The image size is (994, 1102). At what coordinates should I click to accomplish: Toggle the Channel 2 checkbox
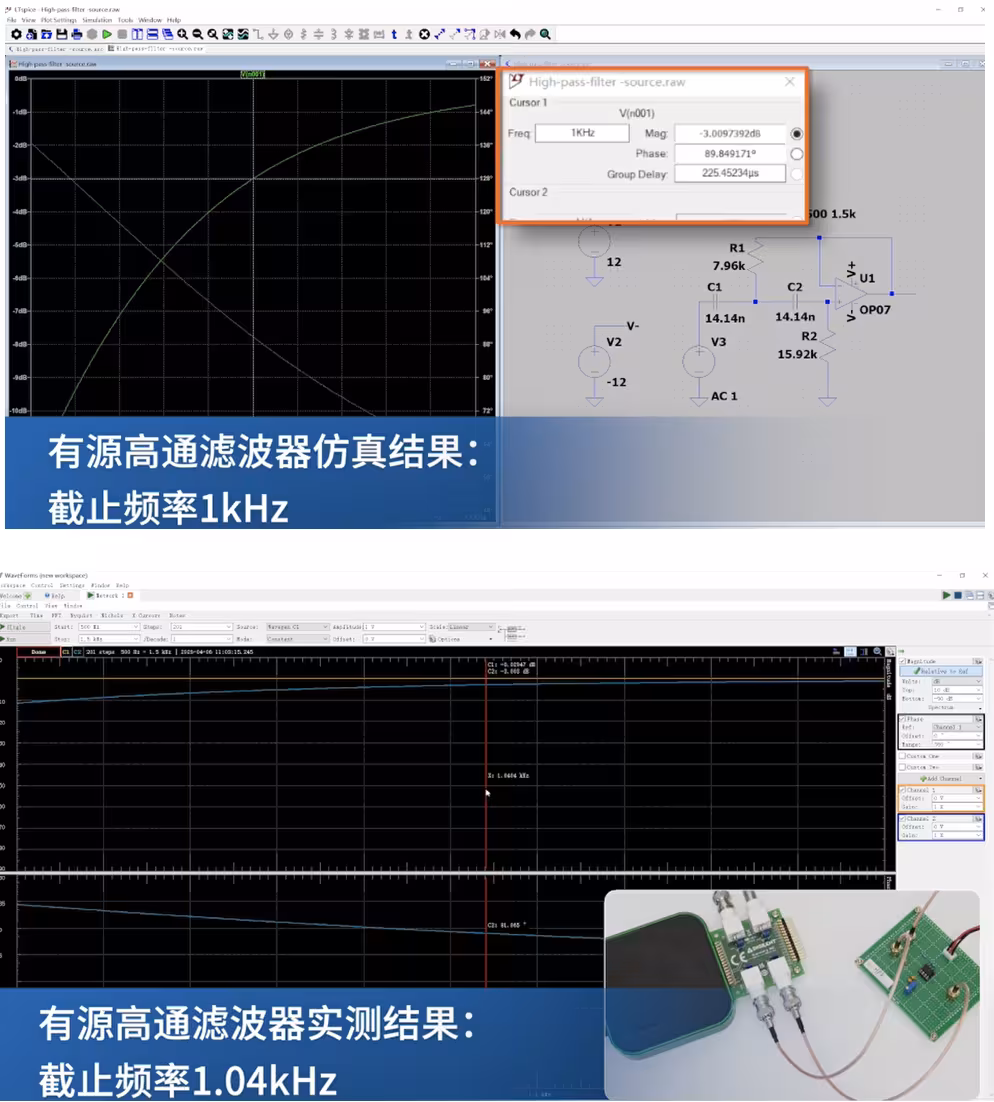pos(902,819)
